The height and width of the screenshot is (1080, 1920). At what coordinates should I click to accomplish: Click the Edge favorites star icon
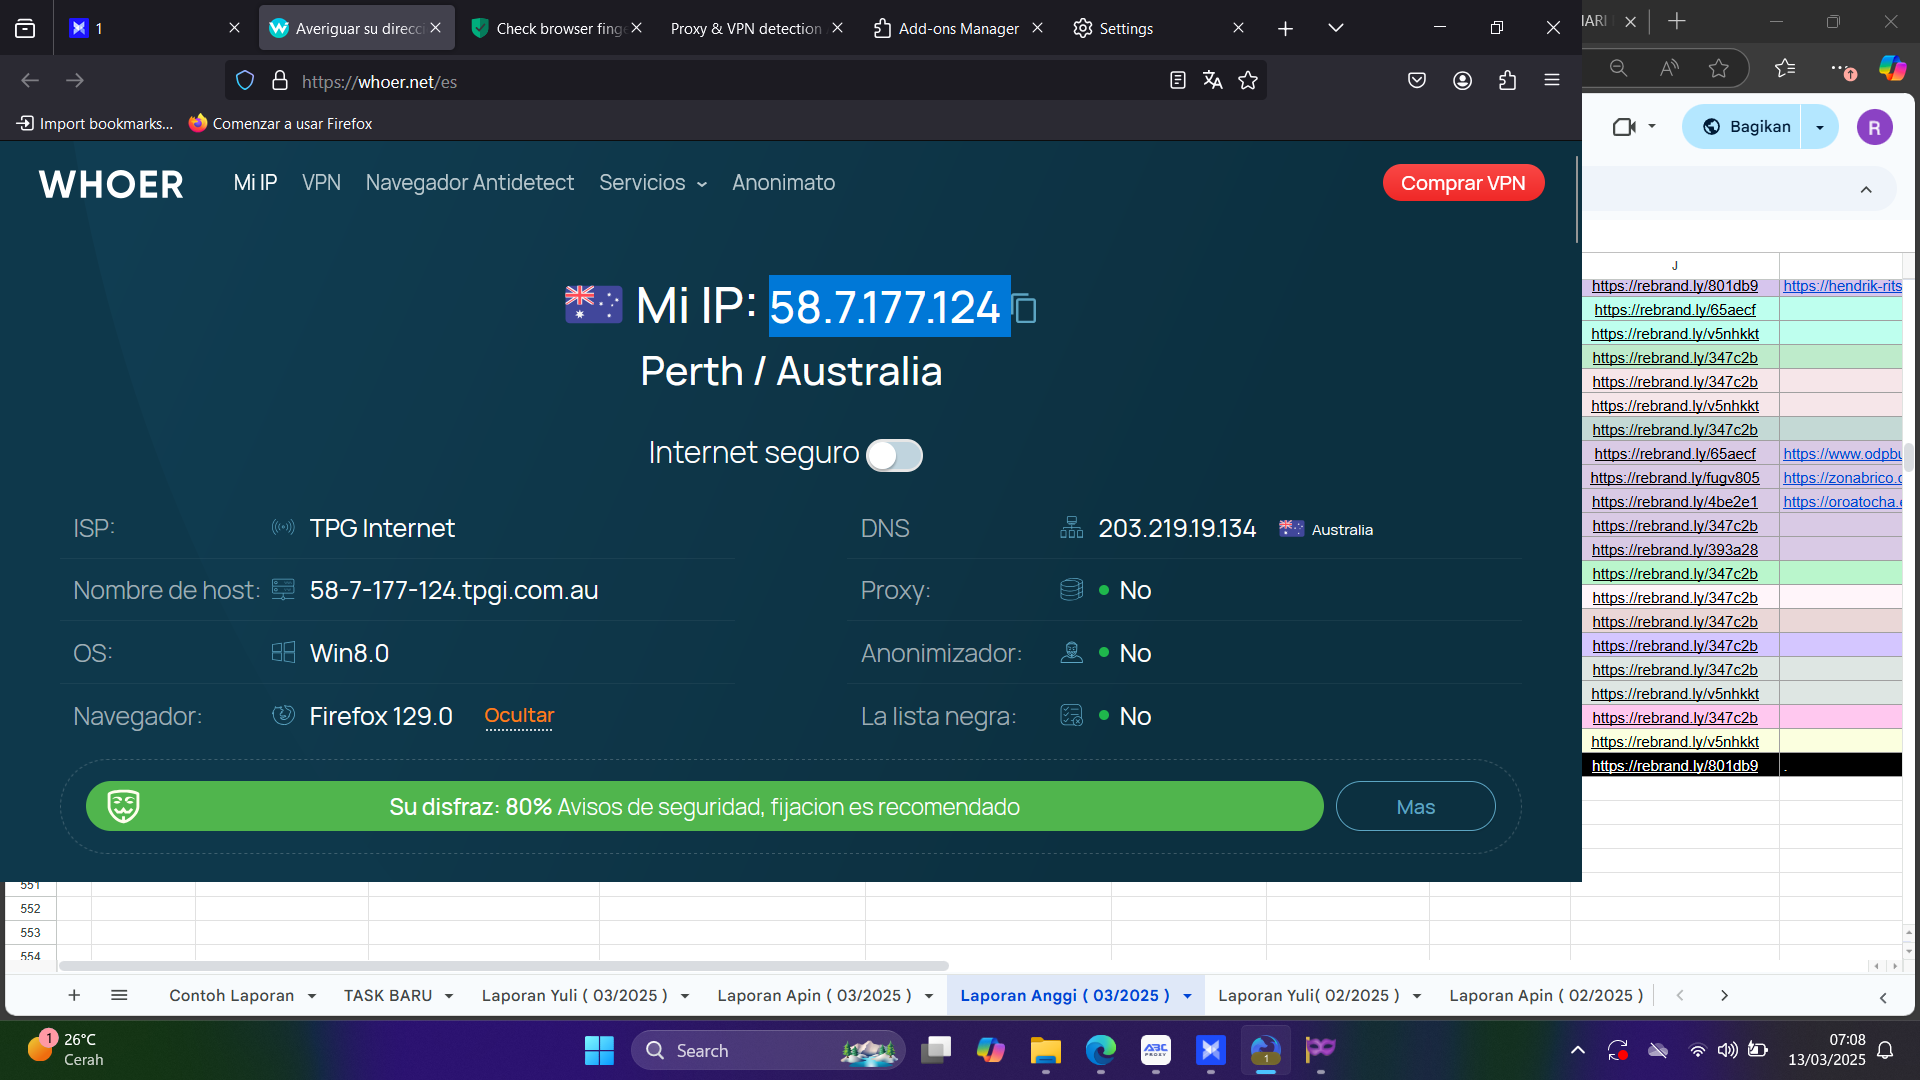pos(1719,68)
